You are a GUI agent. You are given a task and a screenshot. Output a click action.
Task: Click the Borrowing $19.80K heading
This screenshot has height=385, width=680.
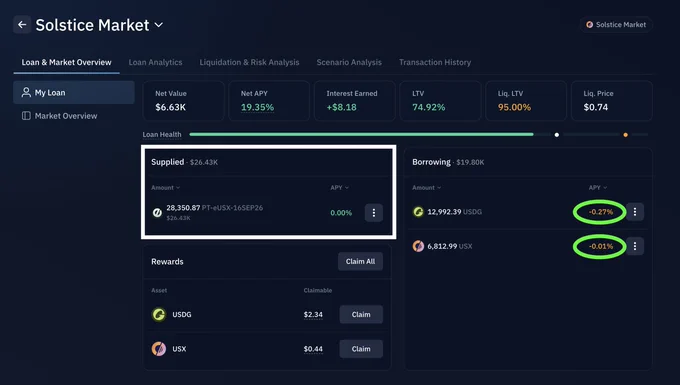[448, 162]
